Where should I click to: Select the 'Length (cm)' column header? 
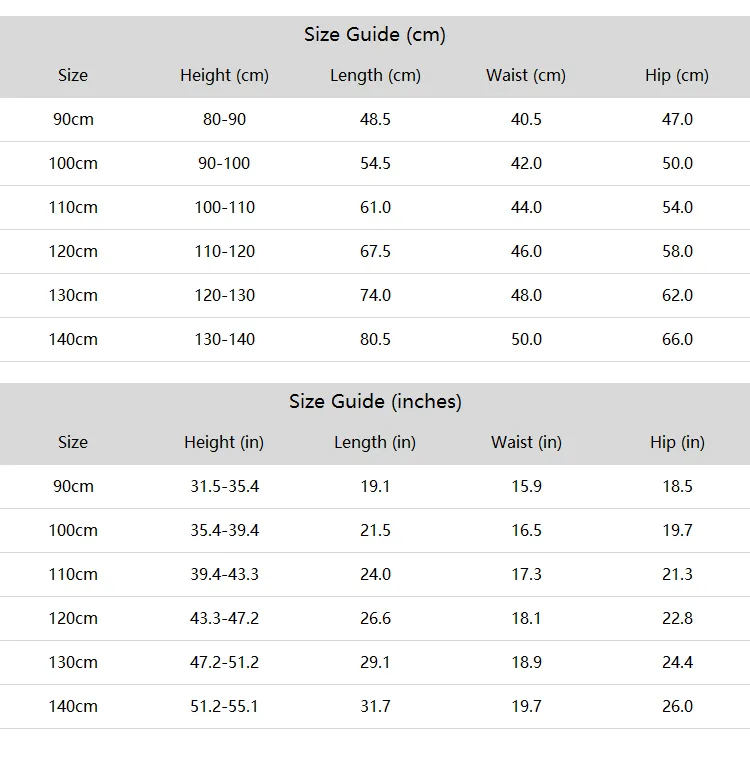pyautogui.click(x=375, y=75)
